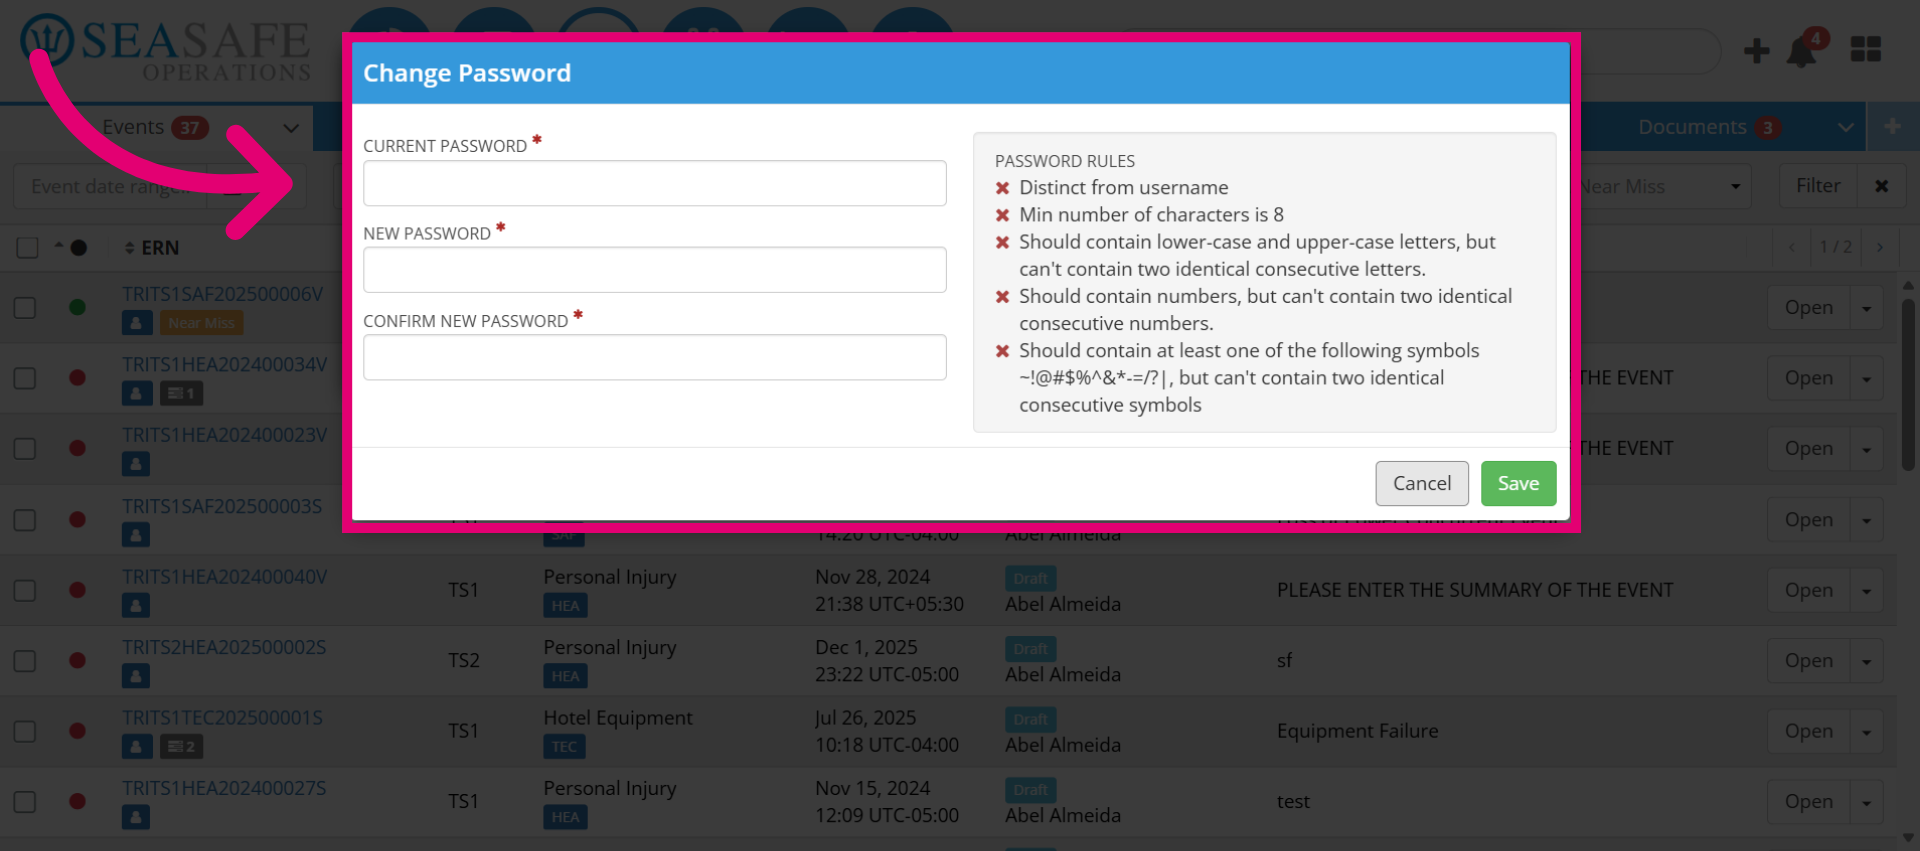Open event link TRITS1SAF202500003S
1920x851 pixels.
(222, 506)
